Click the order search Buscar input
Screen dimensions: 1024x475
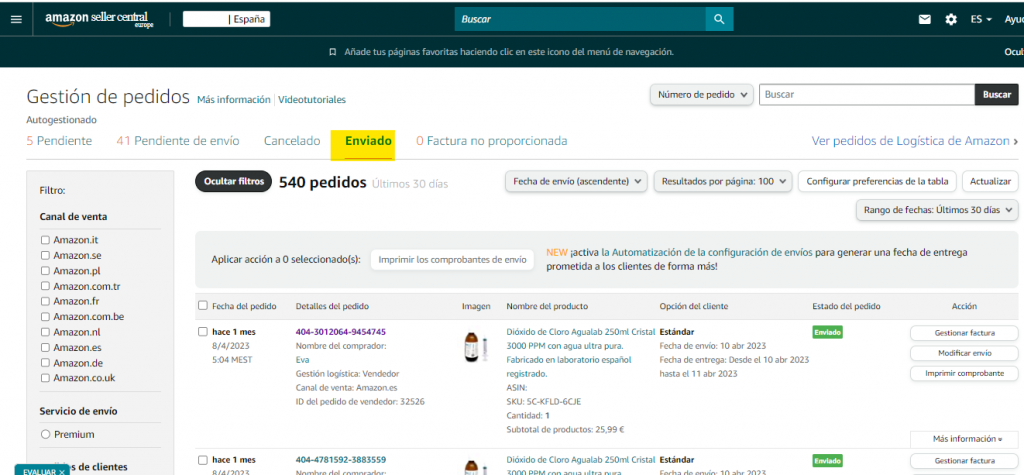point(867,95)
